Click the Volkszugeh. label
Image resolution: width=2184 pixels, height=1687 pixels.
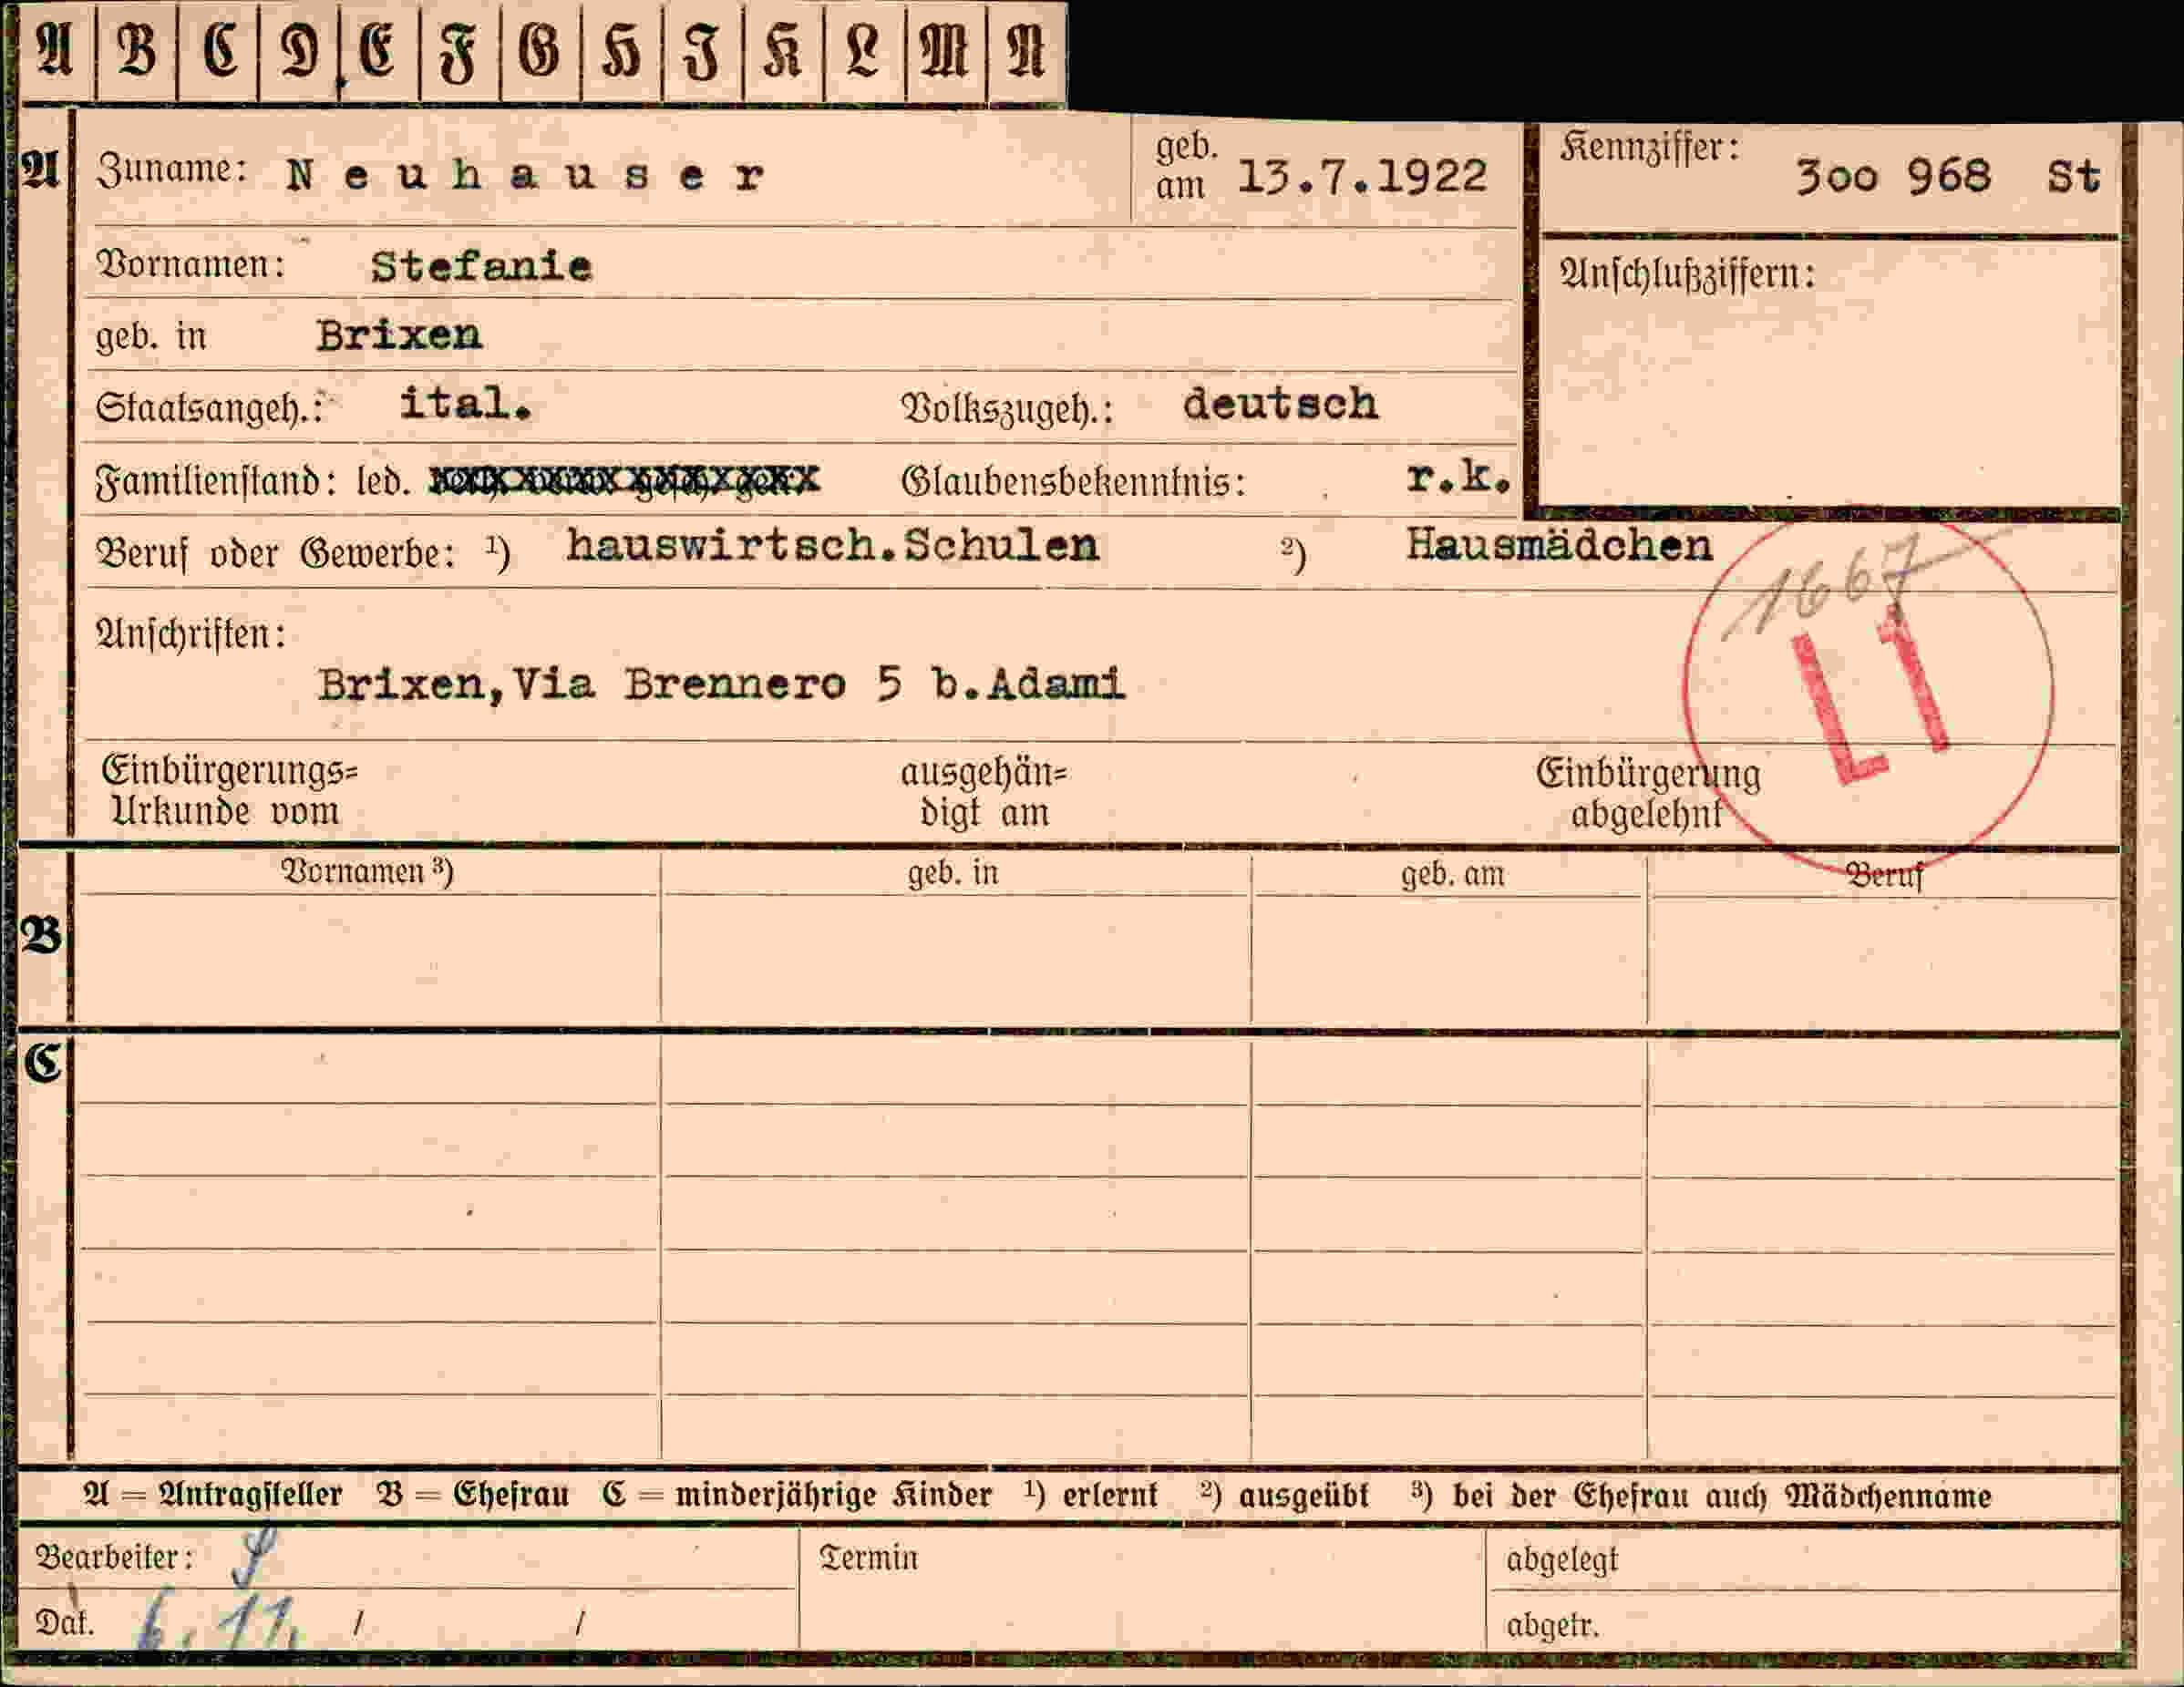1007,408
